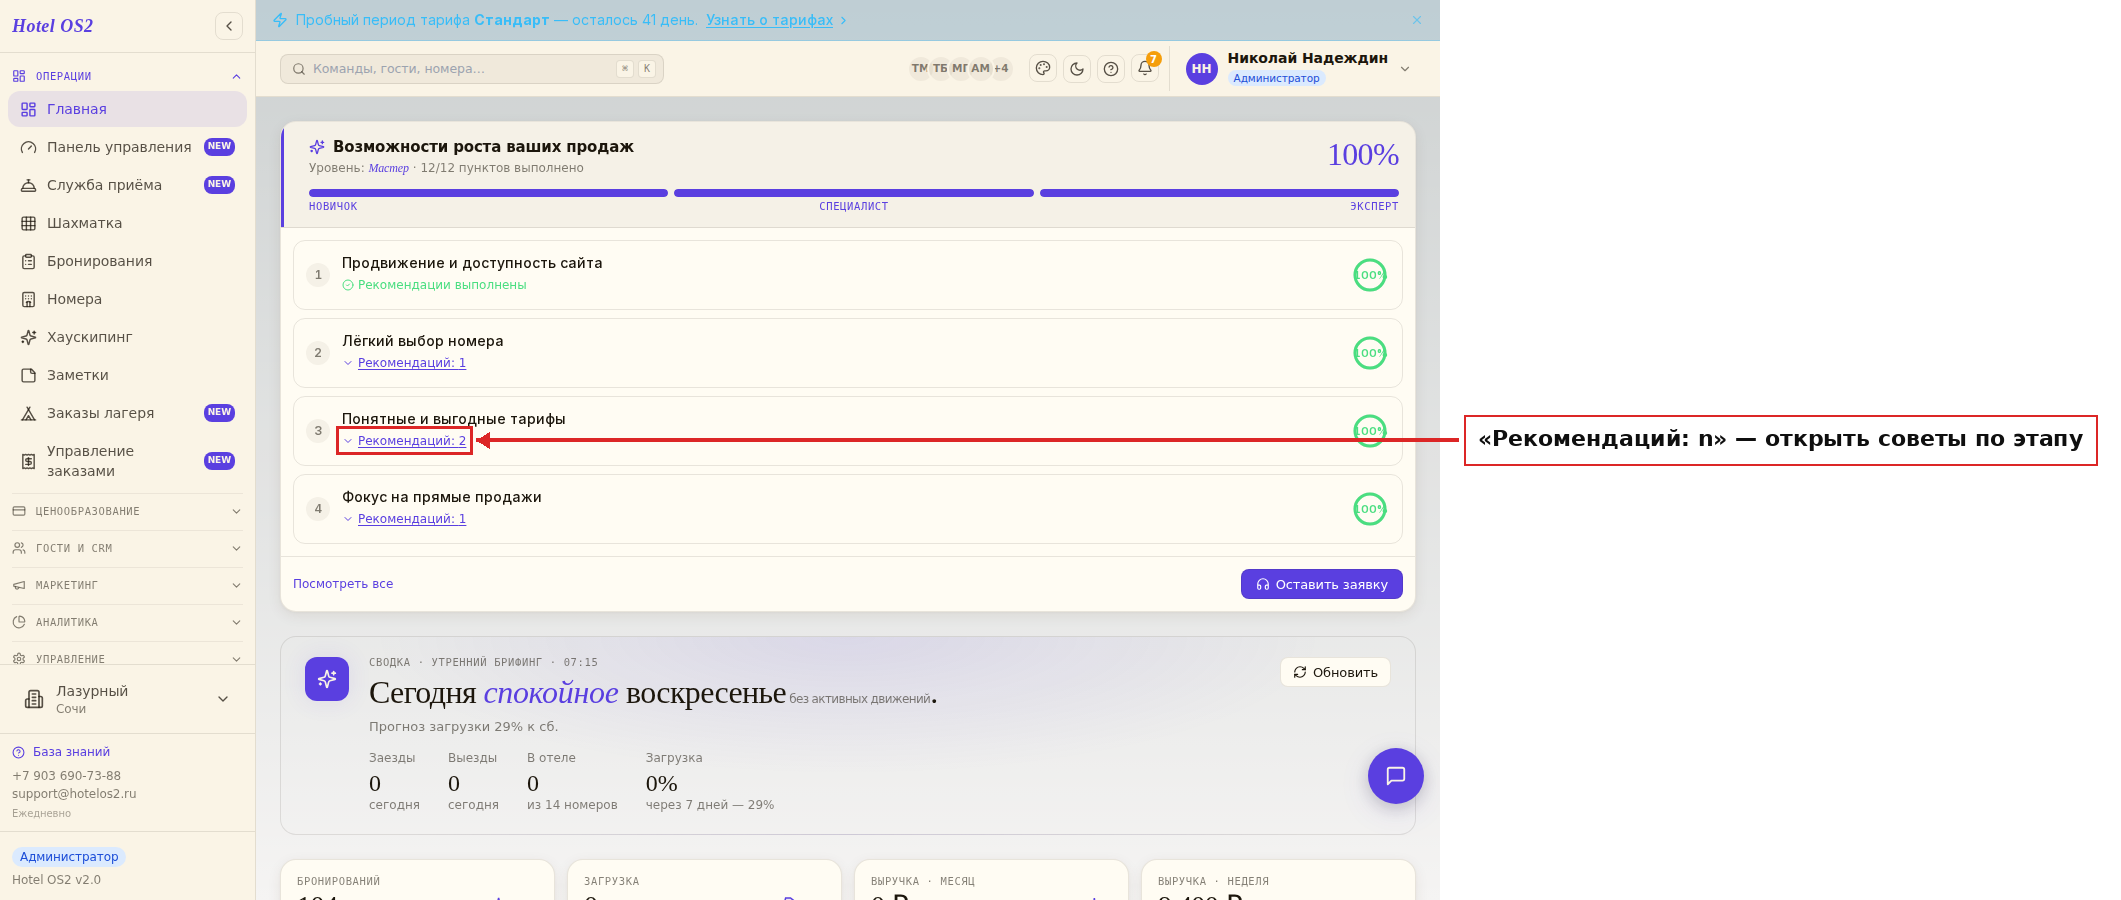Viewport: 2121px width, 900px height.
Task: Close the trial period banner
Action: click(x=1417, y=20)
